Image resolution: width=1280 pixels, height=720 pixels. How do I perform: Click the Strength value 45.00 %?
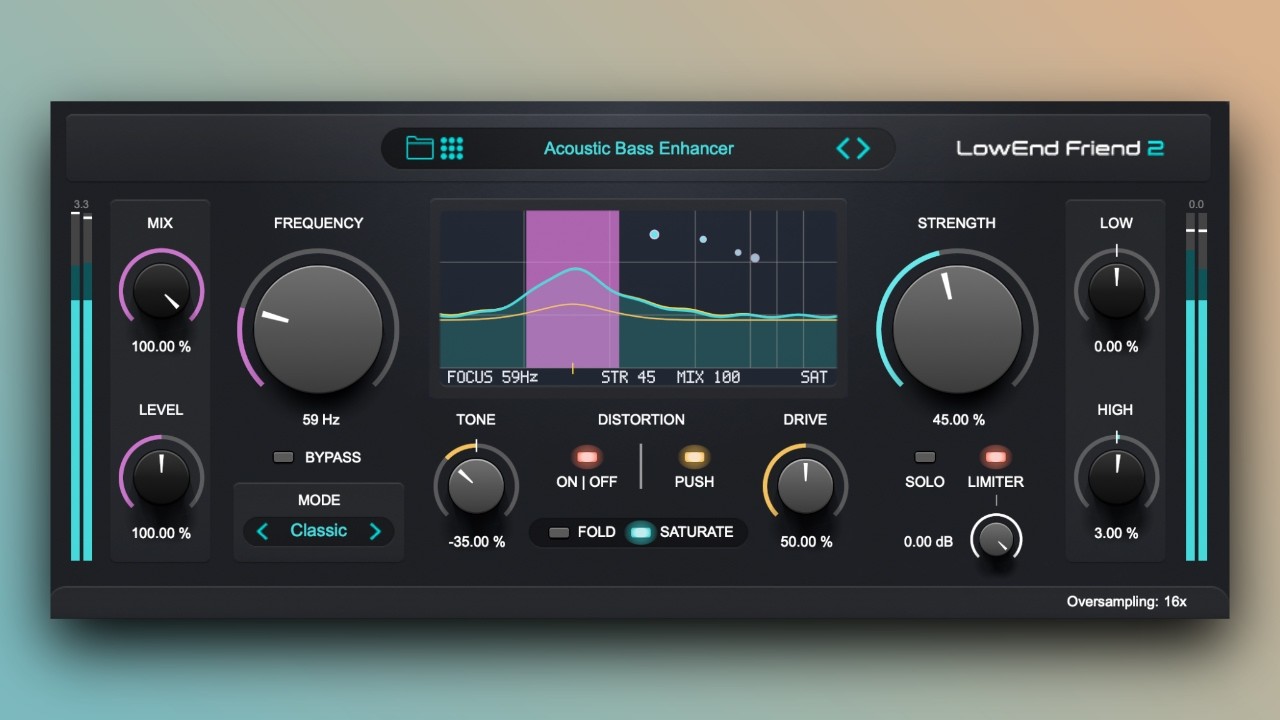click(958, 420)
